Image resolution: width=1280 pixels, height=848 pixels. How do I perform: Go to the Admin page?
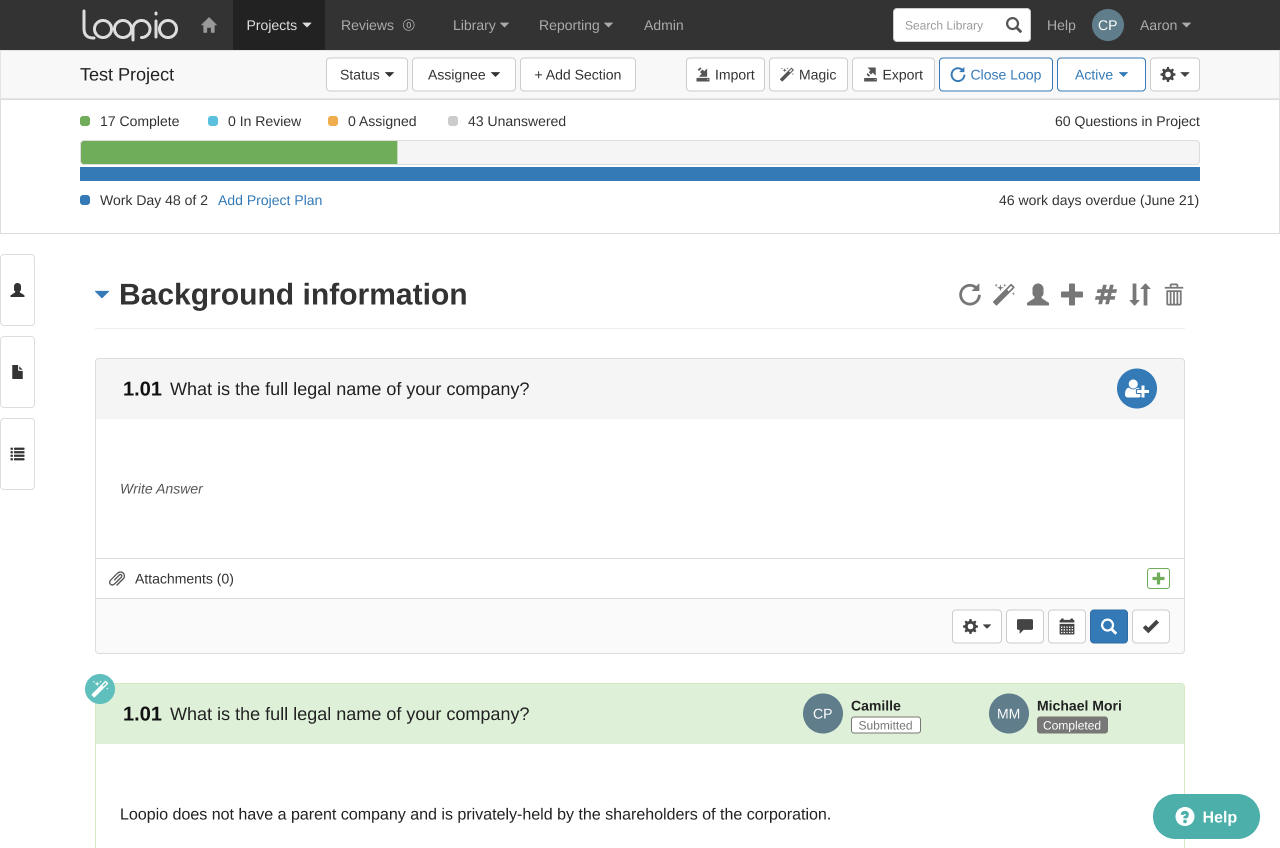pyautogui.click(x=664, y=25)
